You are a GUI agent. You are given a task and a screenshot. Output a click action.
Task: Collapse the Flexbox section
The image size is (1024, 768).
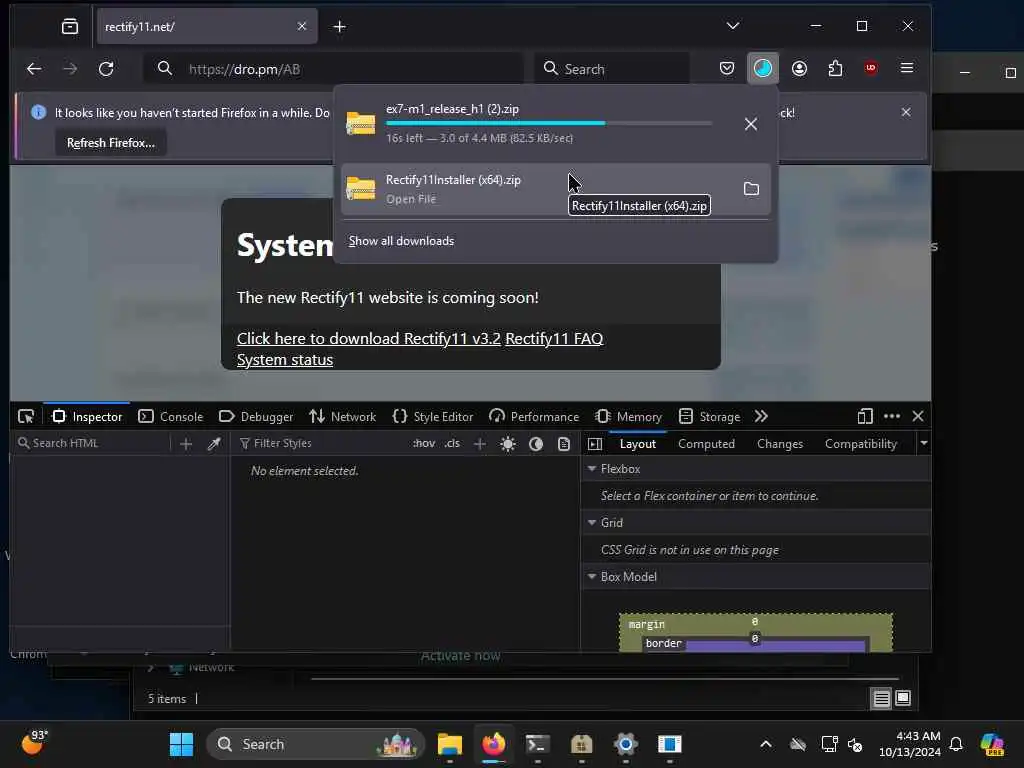tap(592, 469)
